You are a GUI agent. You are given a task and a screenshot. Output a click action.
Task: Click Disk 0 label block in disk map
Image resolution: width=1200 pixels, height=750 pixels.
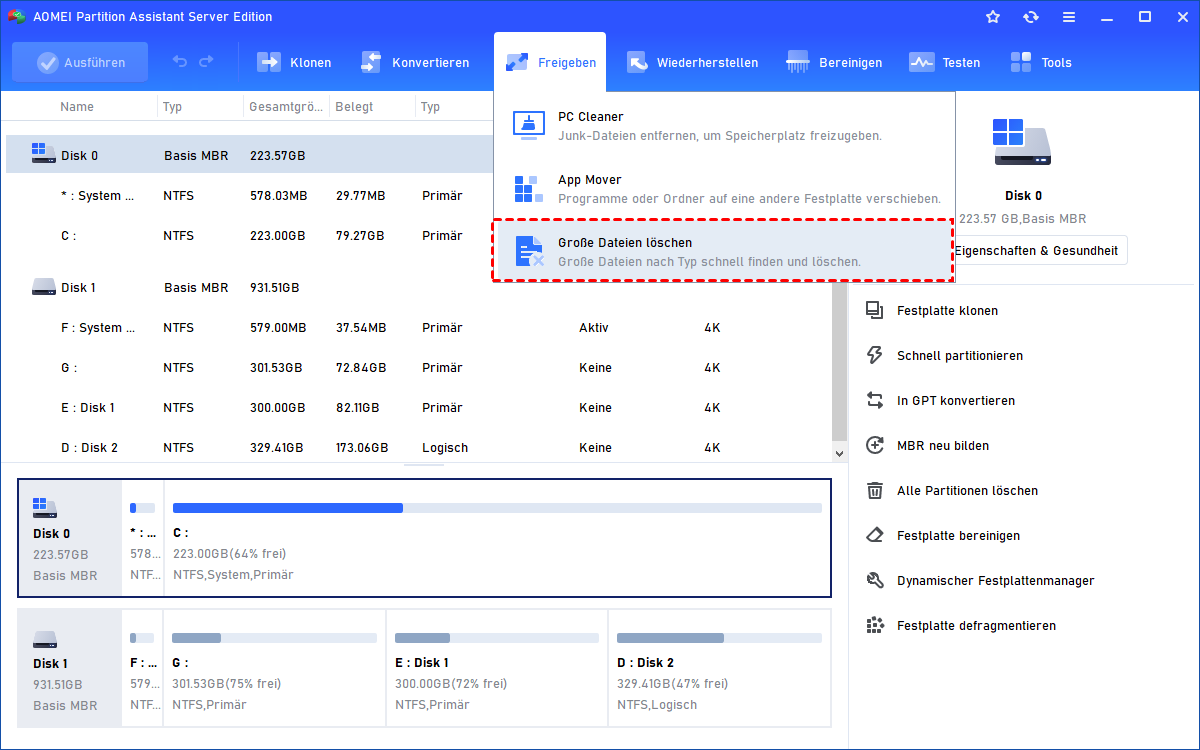[70, 539]
